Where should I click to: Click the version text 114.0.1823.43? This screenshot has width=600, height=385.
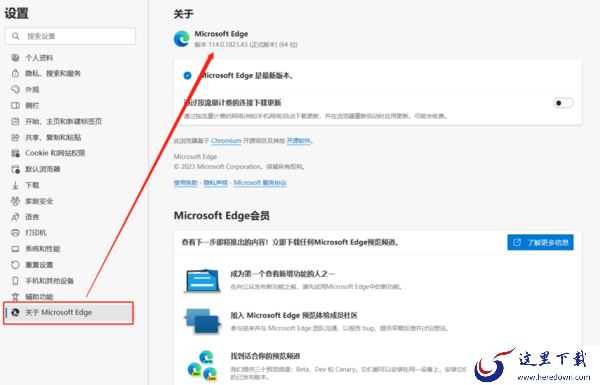[228, 45]
